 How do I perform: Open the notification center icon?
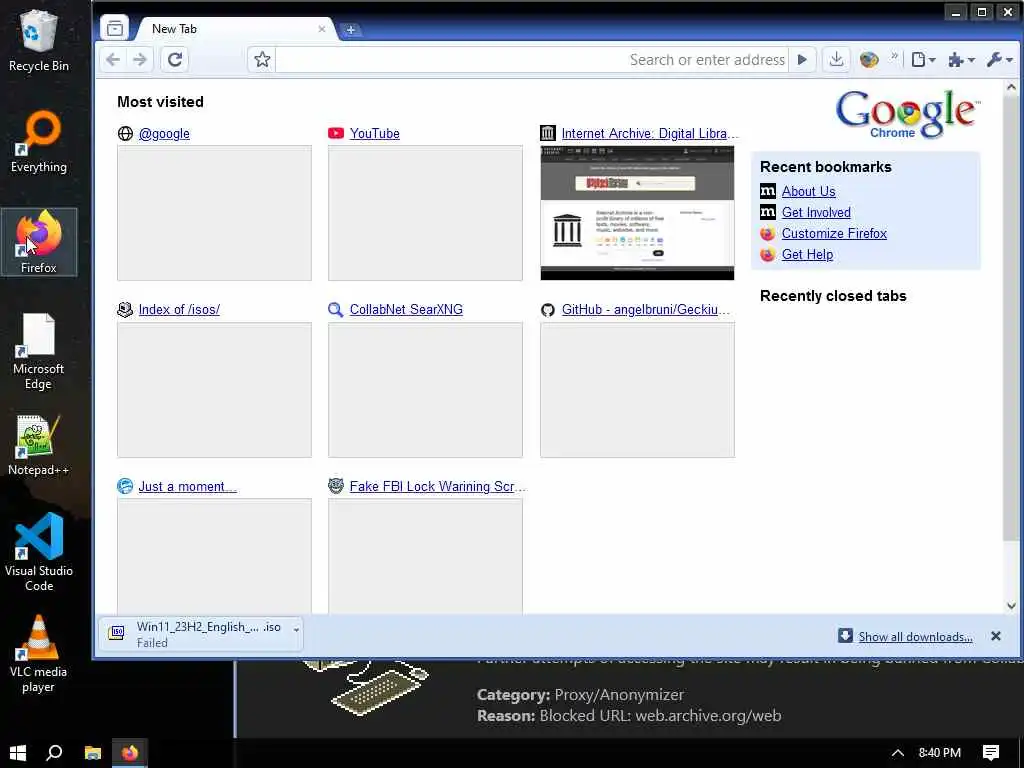(991, 753)
